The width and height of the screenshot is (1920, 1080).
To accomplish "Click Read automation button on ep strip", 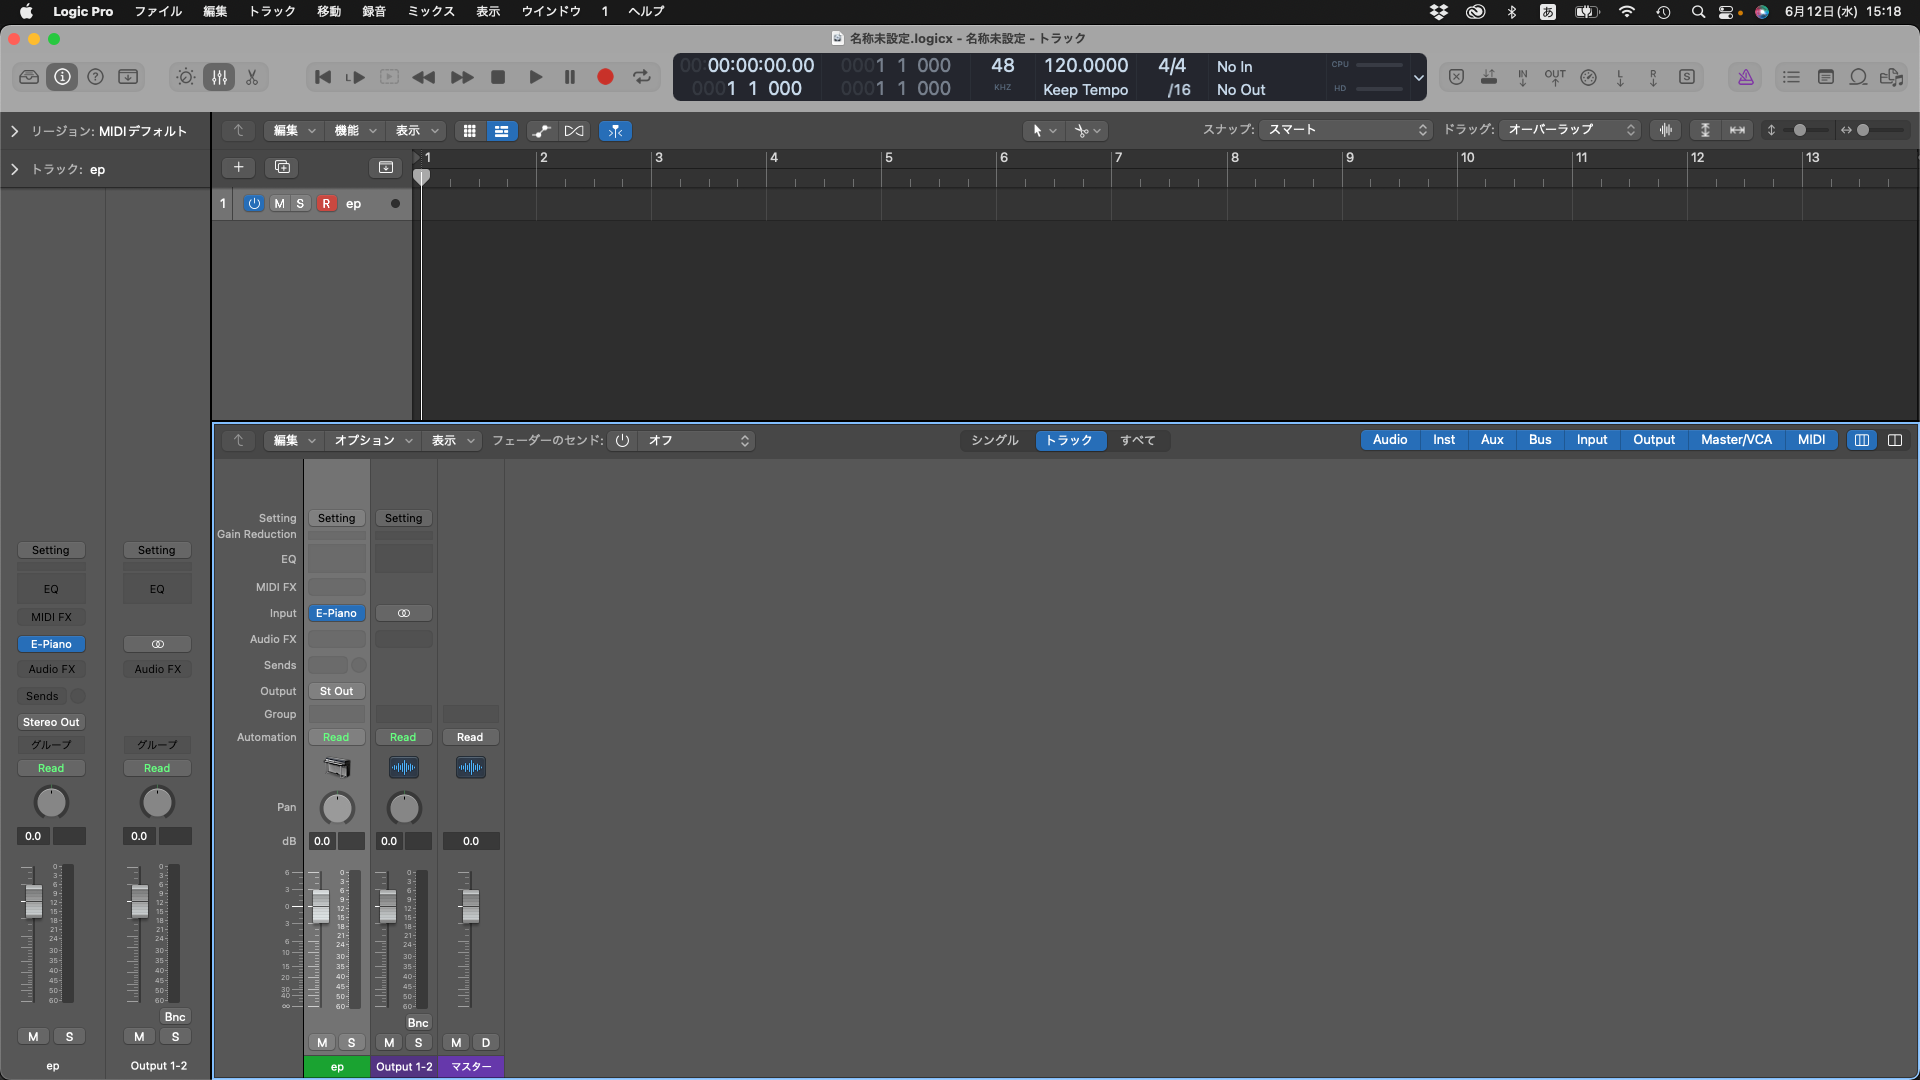I will coord(336,737).
